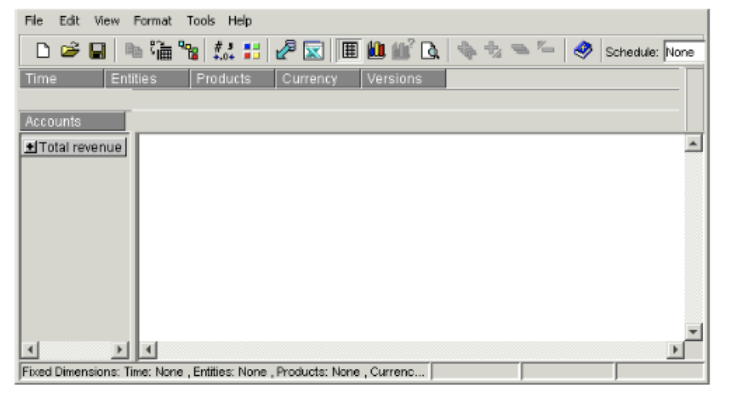732x402 pixels.
Task: Expand the Total revenue account node
Action: click(x=30, y=147)
